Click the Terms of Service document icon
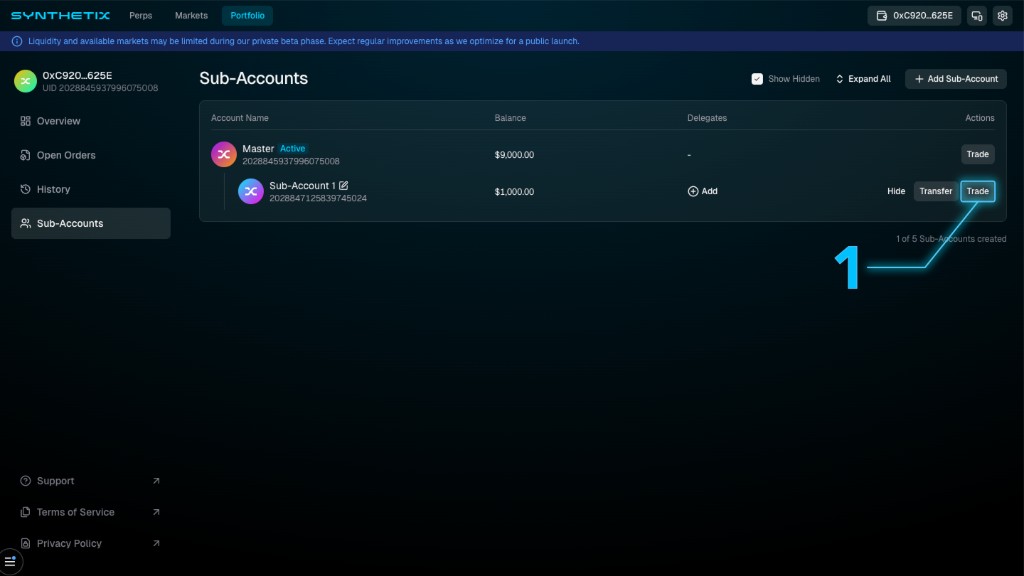The width and height of the screenshot is (1024, 576). coord(25,512)
